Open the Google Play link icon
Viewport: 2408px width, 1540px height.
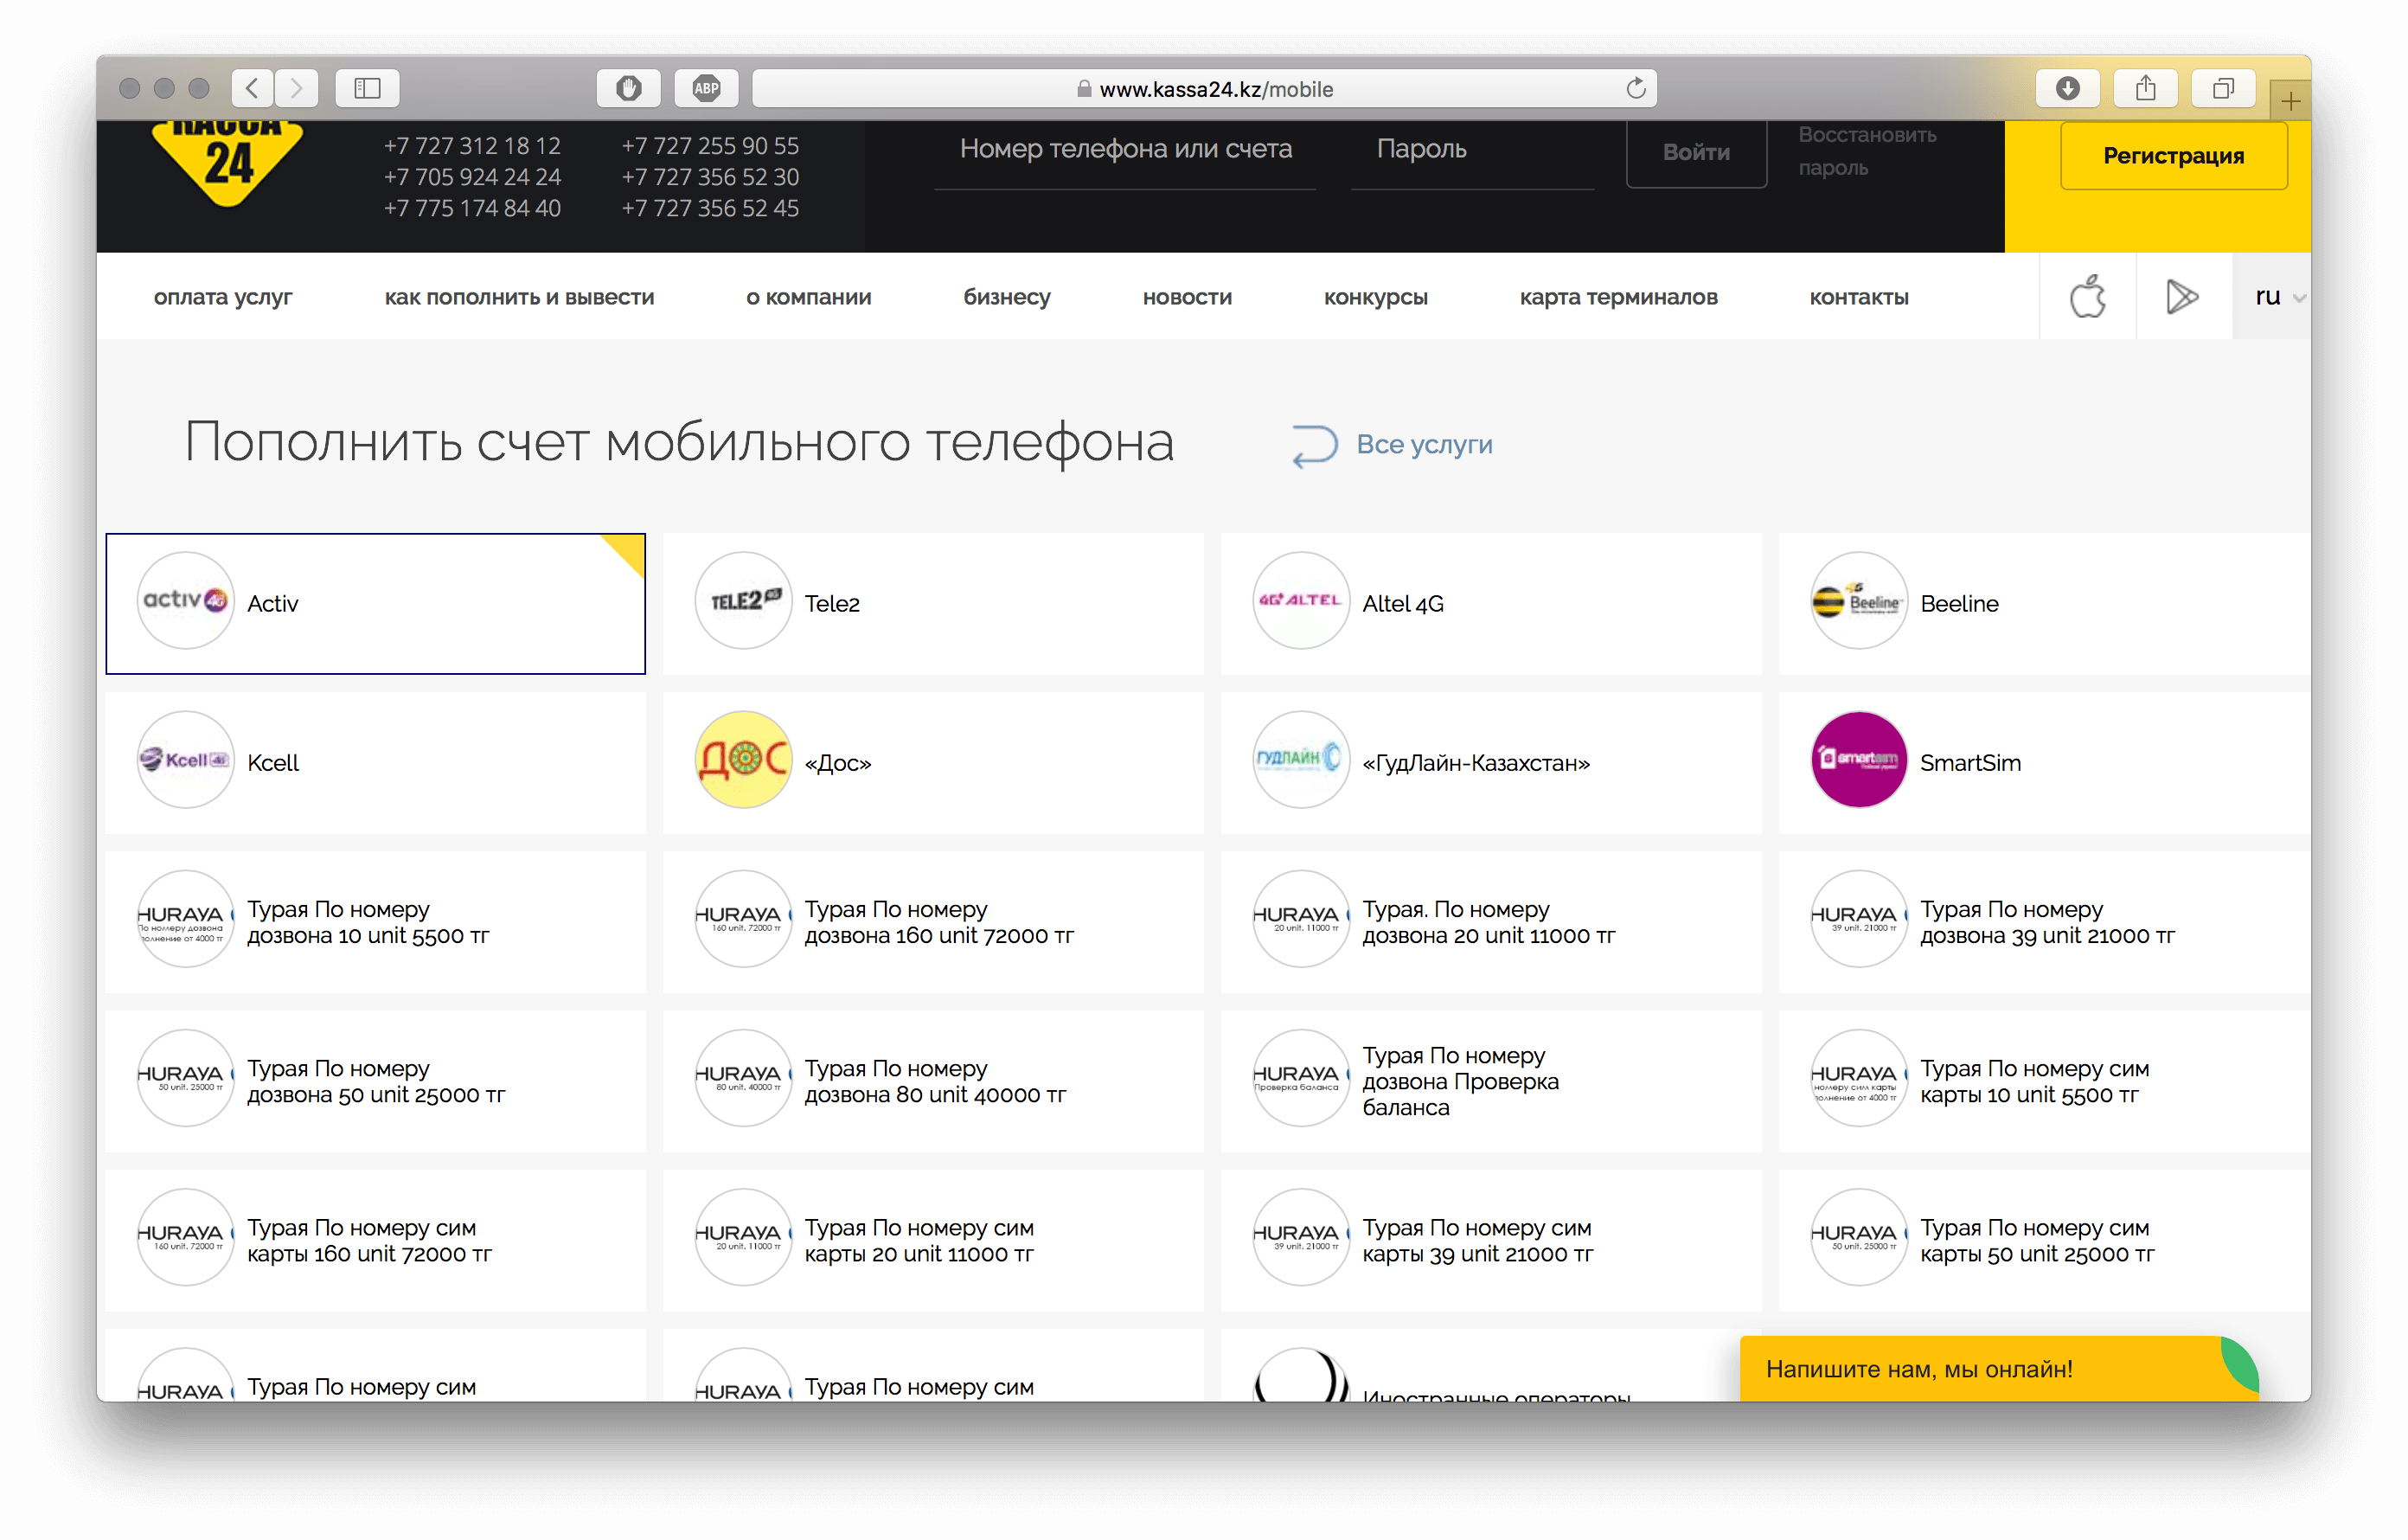point(2182,296)
